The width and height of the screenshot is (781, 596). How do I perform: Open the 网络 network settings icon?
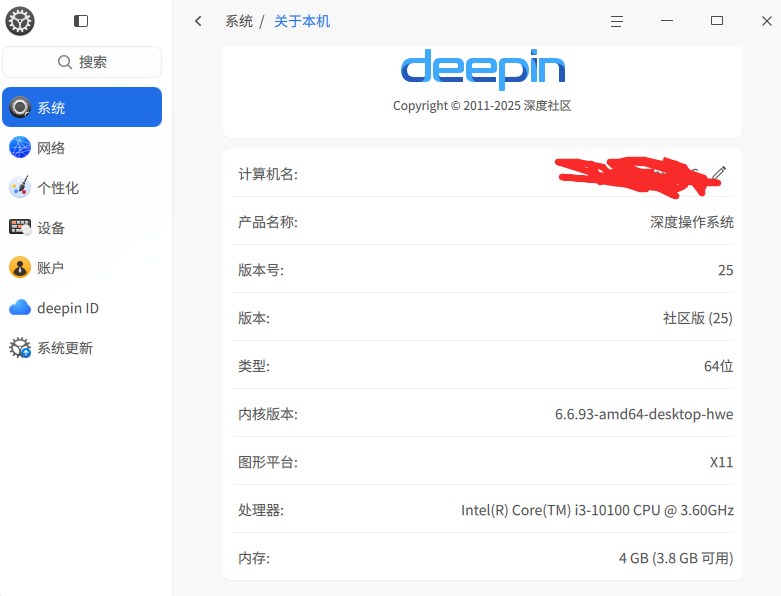click(20, 147)
